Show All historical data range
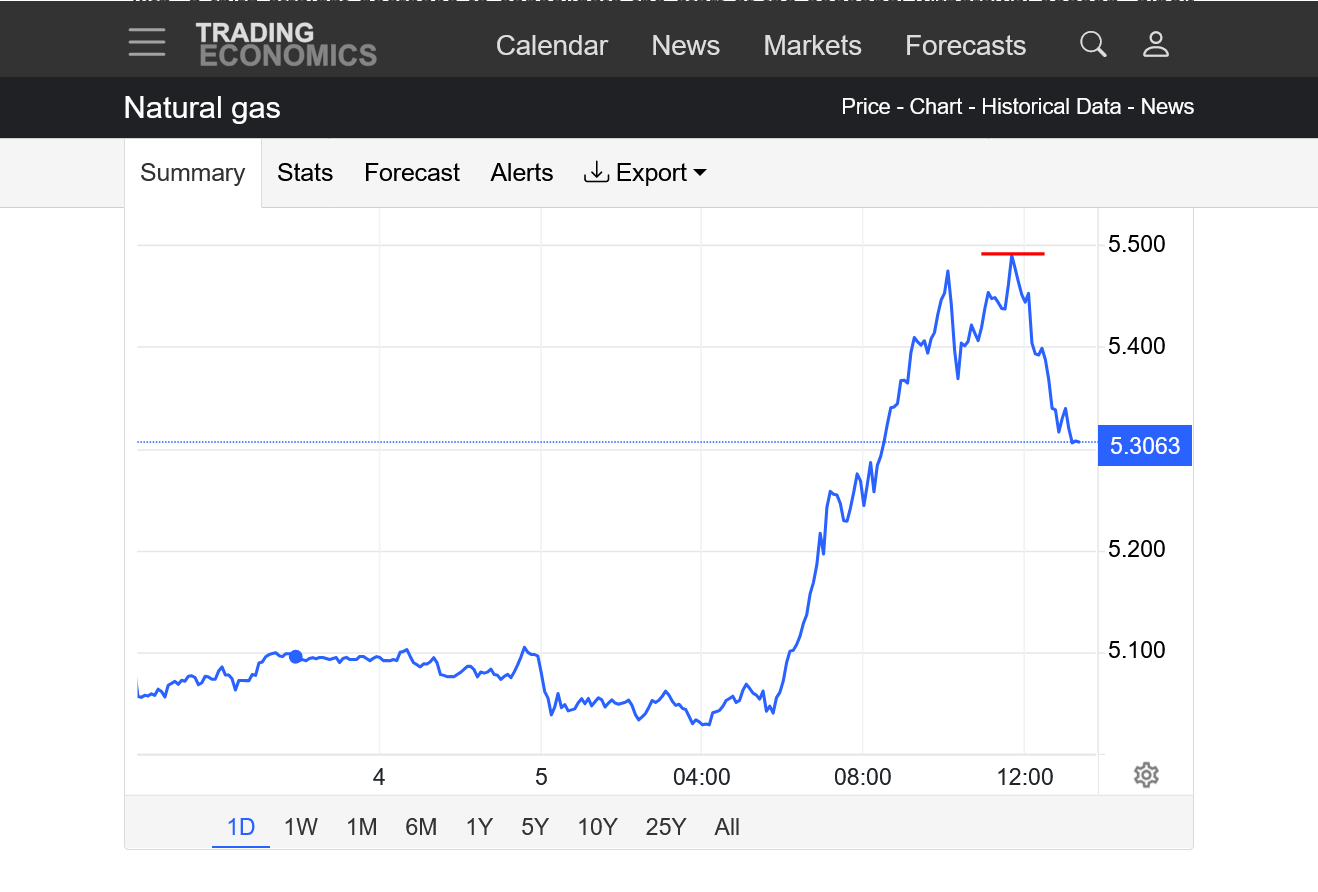The height and width of the screenshot is (892, 1318). point(727,827)
